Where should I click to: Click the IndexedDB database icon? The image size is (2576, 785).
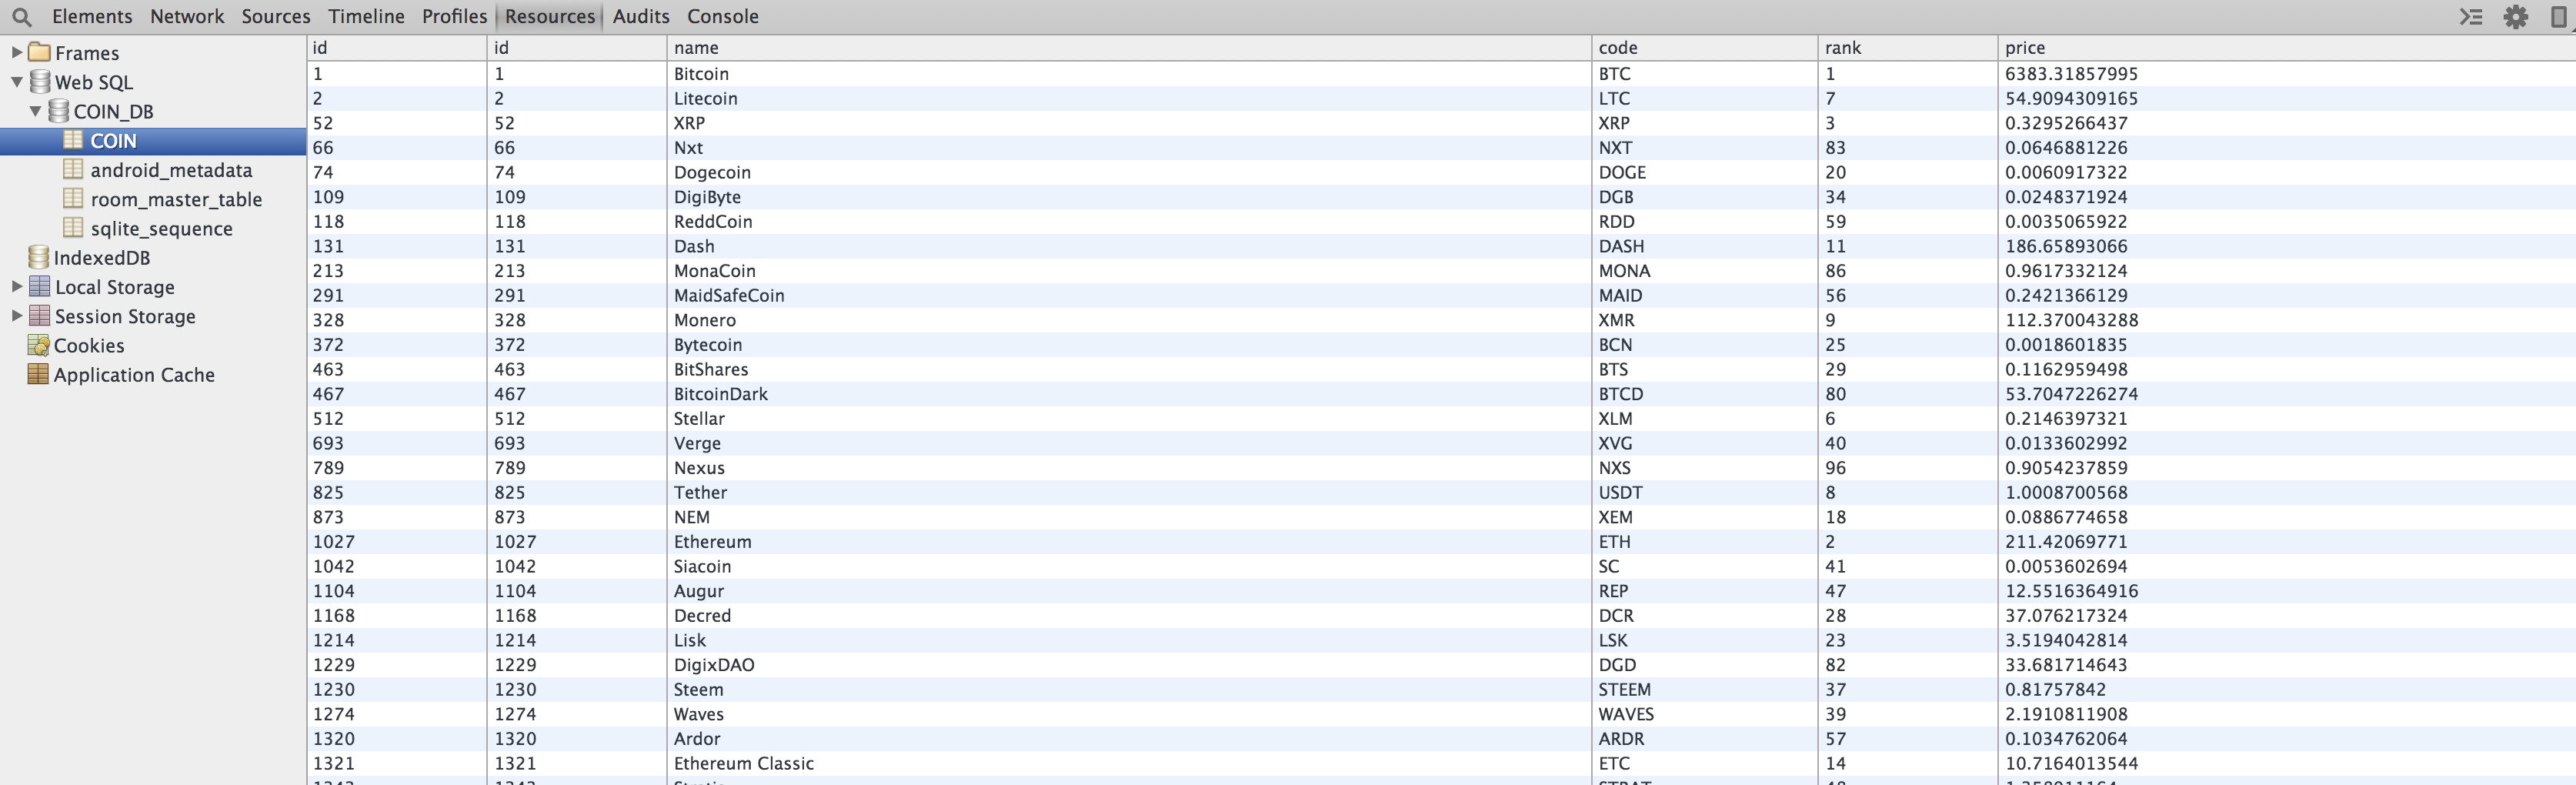click(39, 258)
